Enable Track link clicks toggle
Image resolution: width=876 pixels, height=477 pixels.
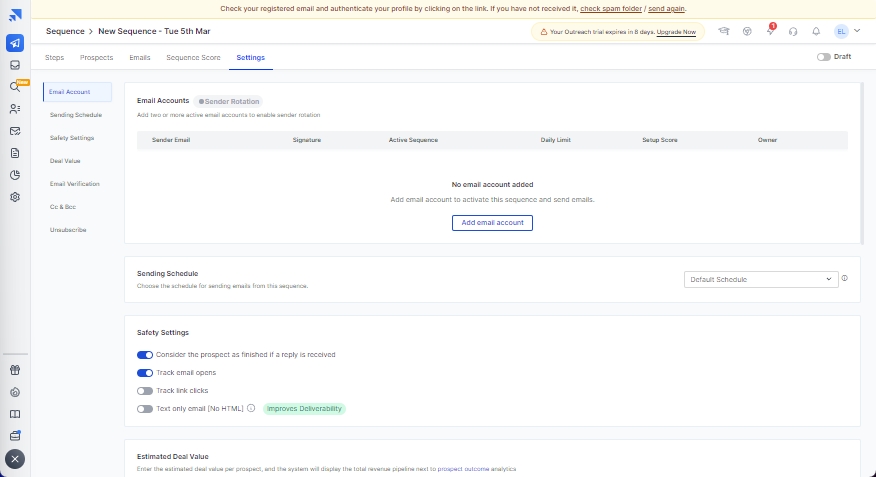tap(145, 390)
